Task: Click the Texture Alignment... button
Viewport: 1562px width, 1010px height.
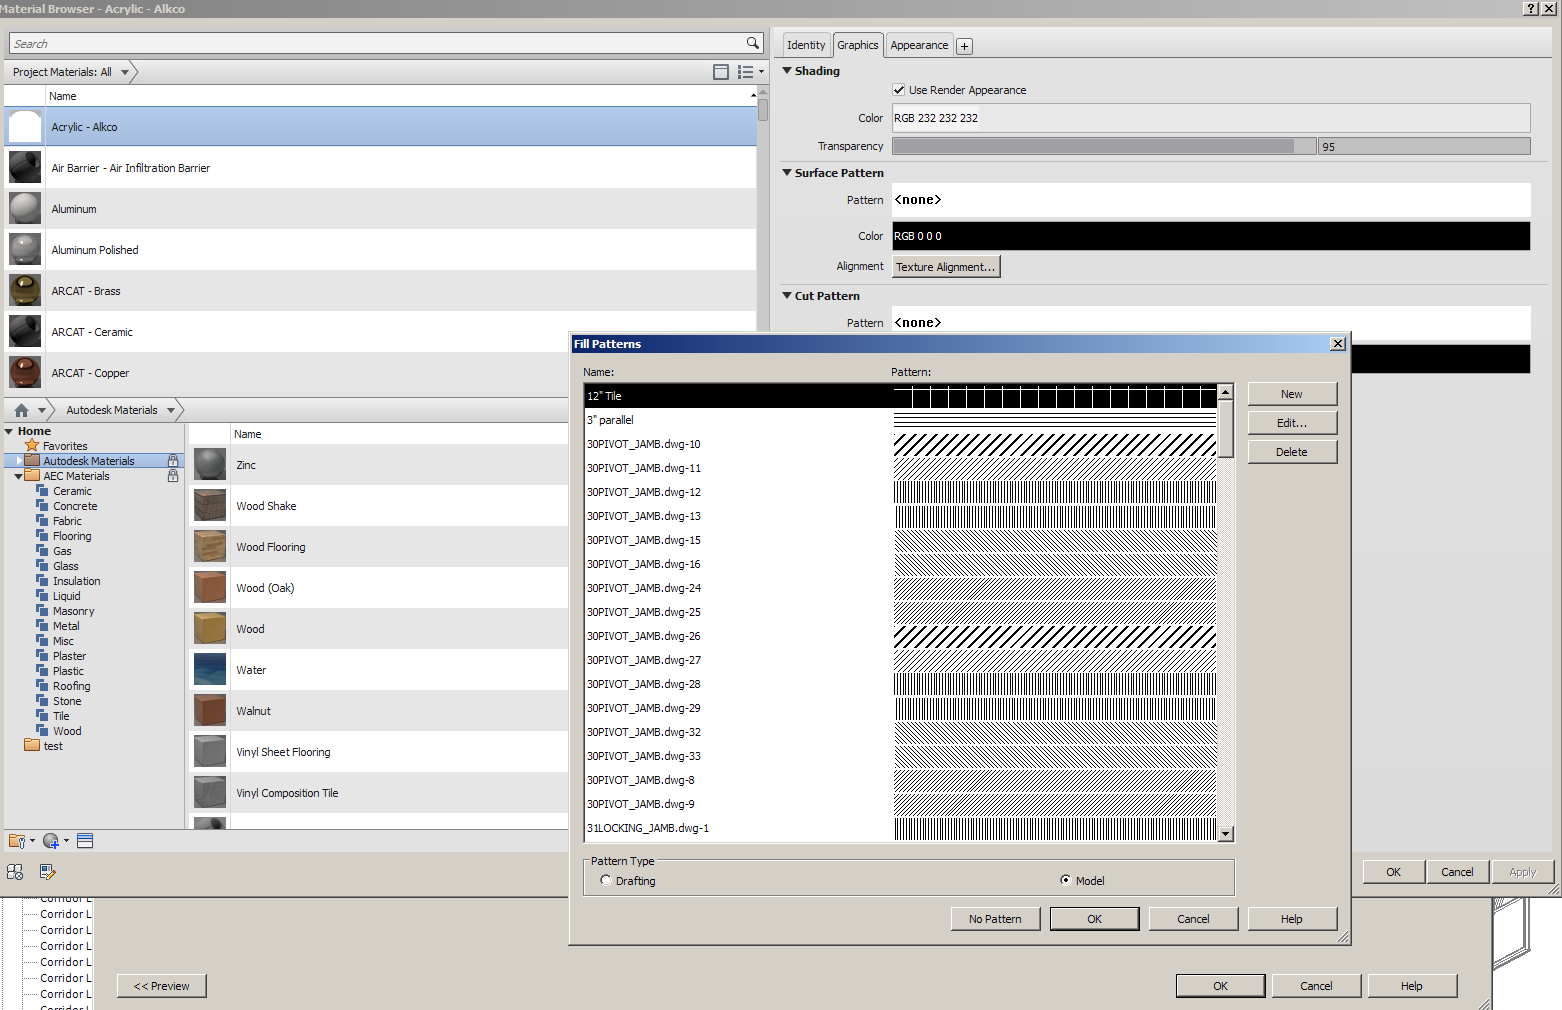Action: pyautogui.click(x=946, y=267)
